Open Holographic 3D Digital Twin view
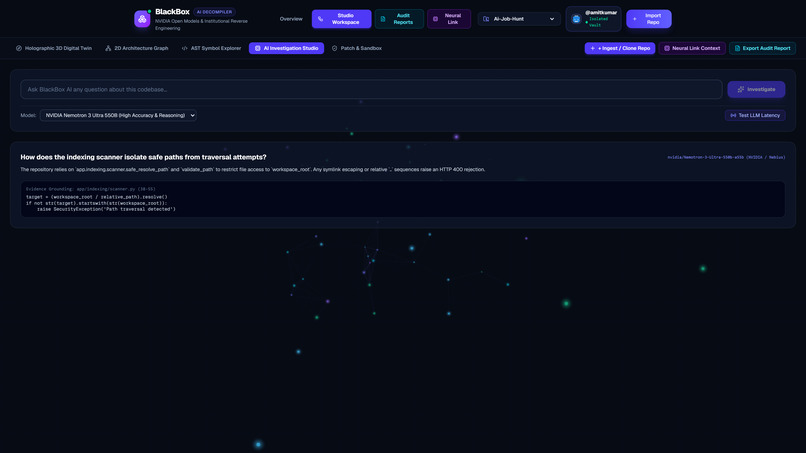 coord(54,48)
